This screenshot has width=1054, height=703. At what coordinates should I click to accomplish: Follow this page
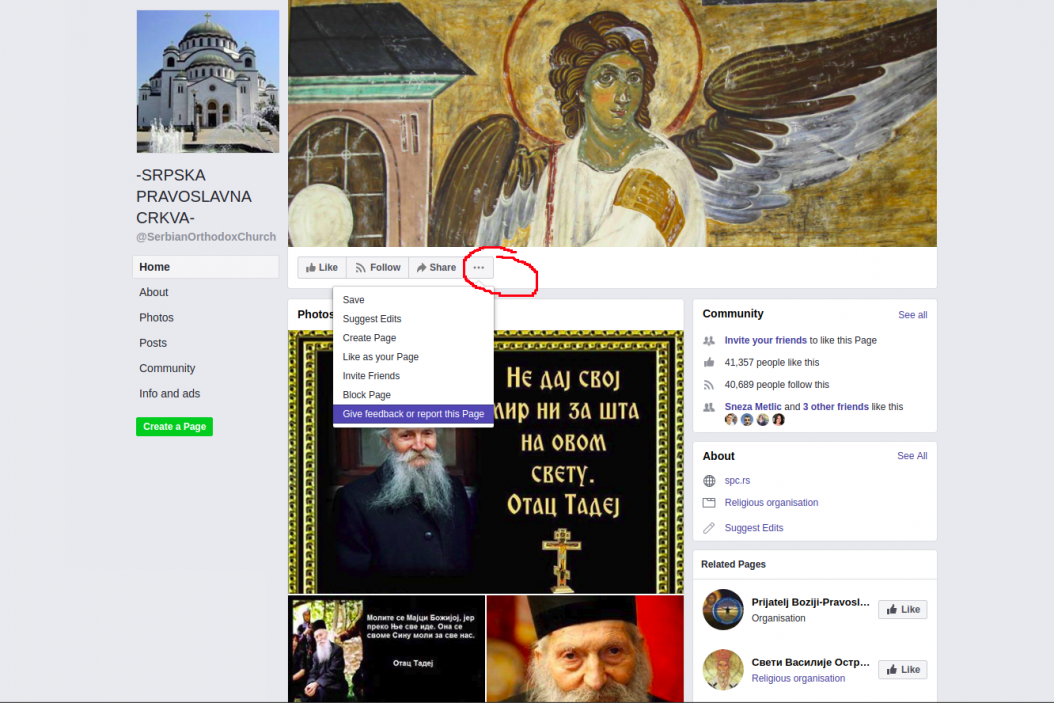pos(378,267)
